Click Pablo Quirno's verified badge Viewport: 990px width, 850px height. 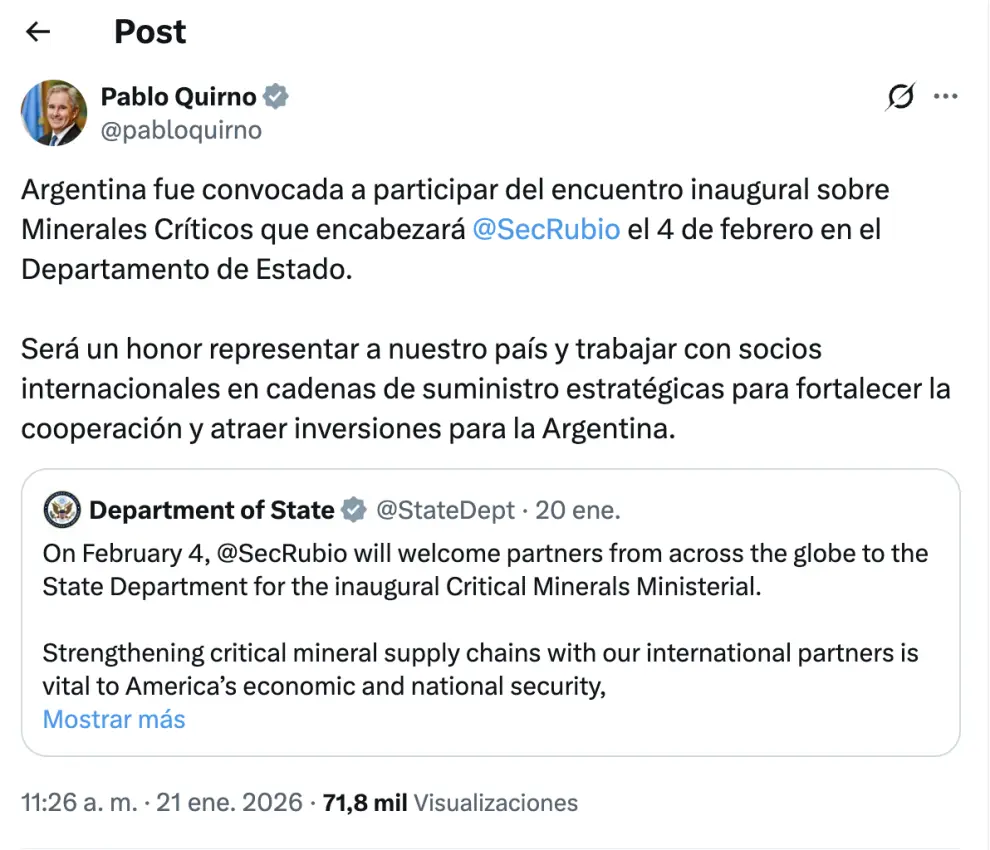(276, 97)
